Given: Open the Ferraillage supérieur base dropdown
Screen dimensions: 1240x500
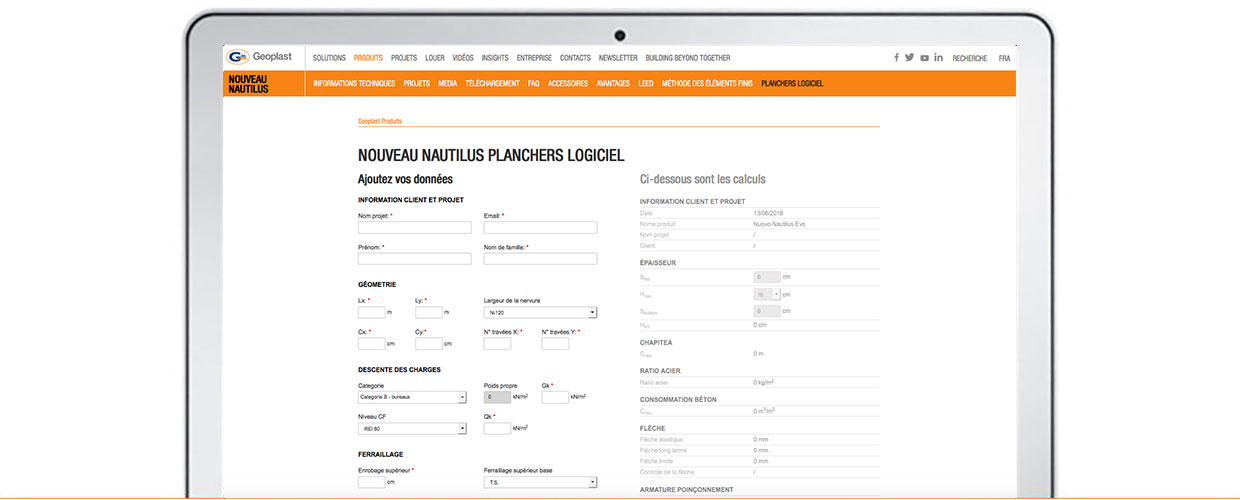Looking at the screenshot, I should (540, 482).
